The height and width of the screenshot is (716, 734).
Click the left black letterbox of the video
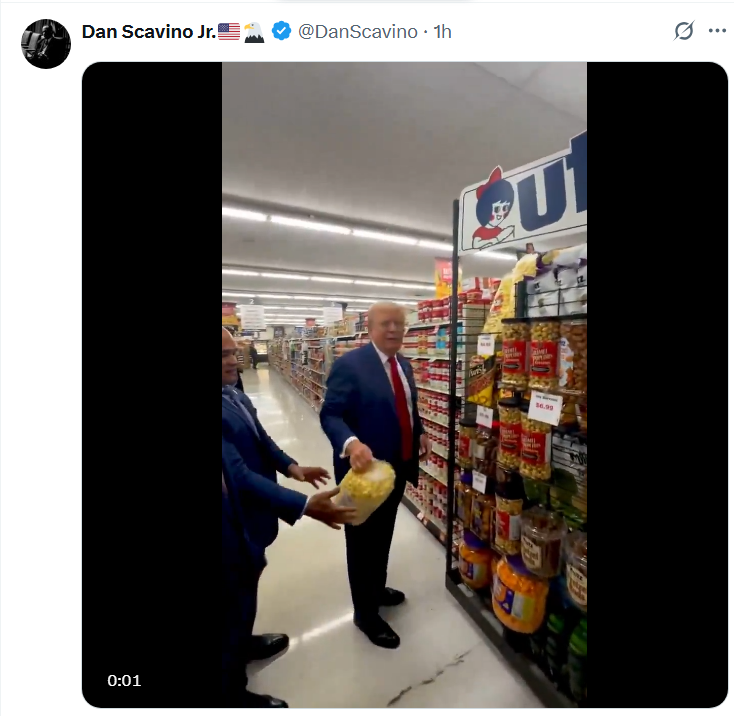[152, 385]
